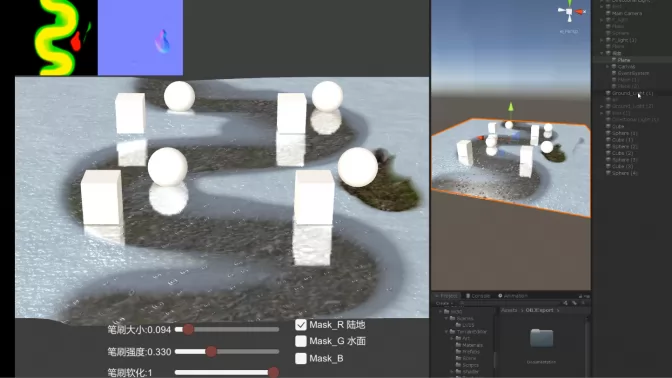Click the Prefabs folder icon

coord(458,351)
